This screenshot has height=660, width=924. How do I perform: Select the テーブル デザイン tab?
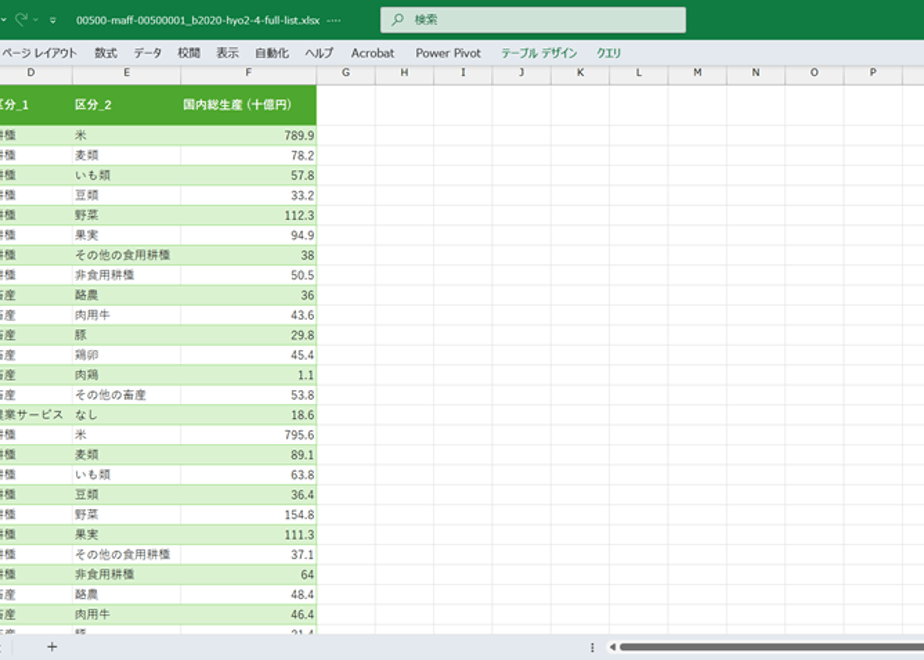[x=539, y=53]
